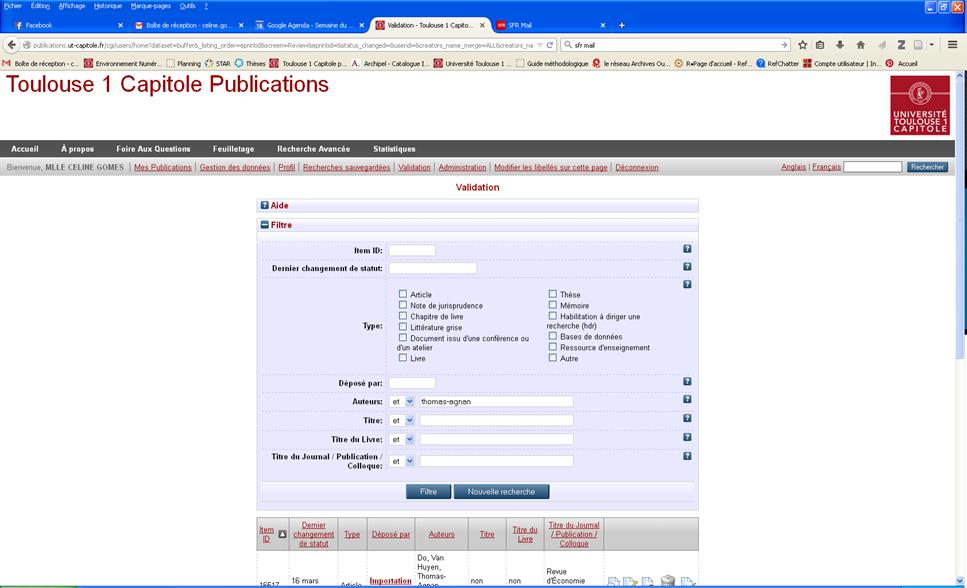Image resolution: width=967 pixels, height=588 pixels.
Task: Click the vertical scrollbar thumb
Action: click(x=960, y=220)
